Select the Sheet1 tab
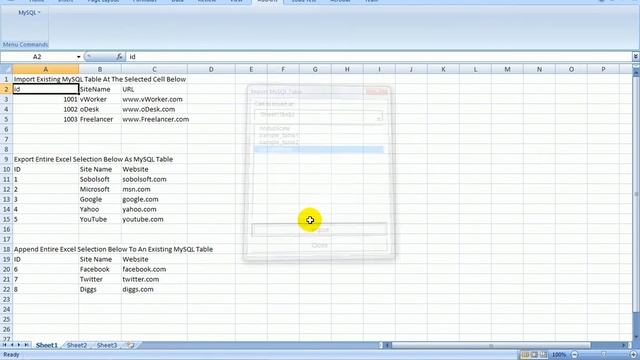640x360 pixels. (47, 345)
